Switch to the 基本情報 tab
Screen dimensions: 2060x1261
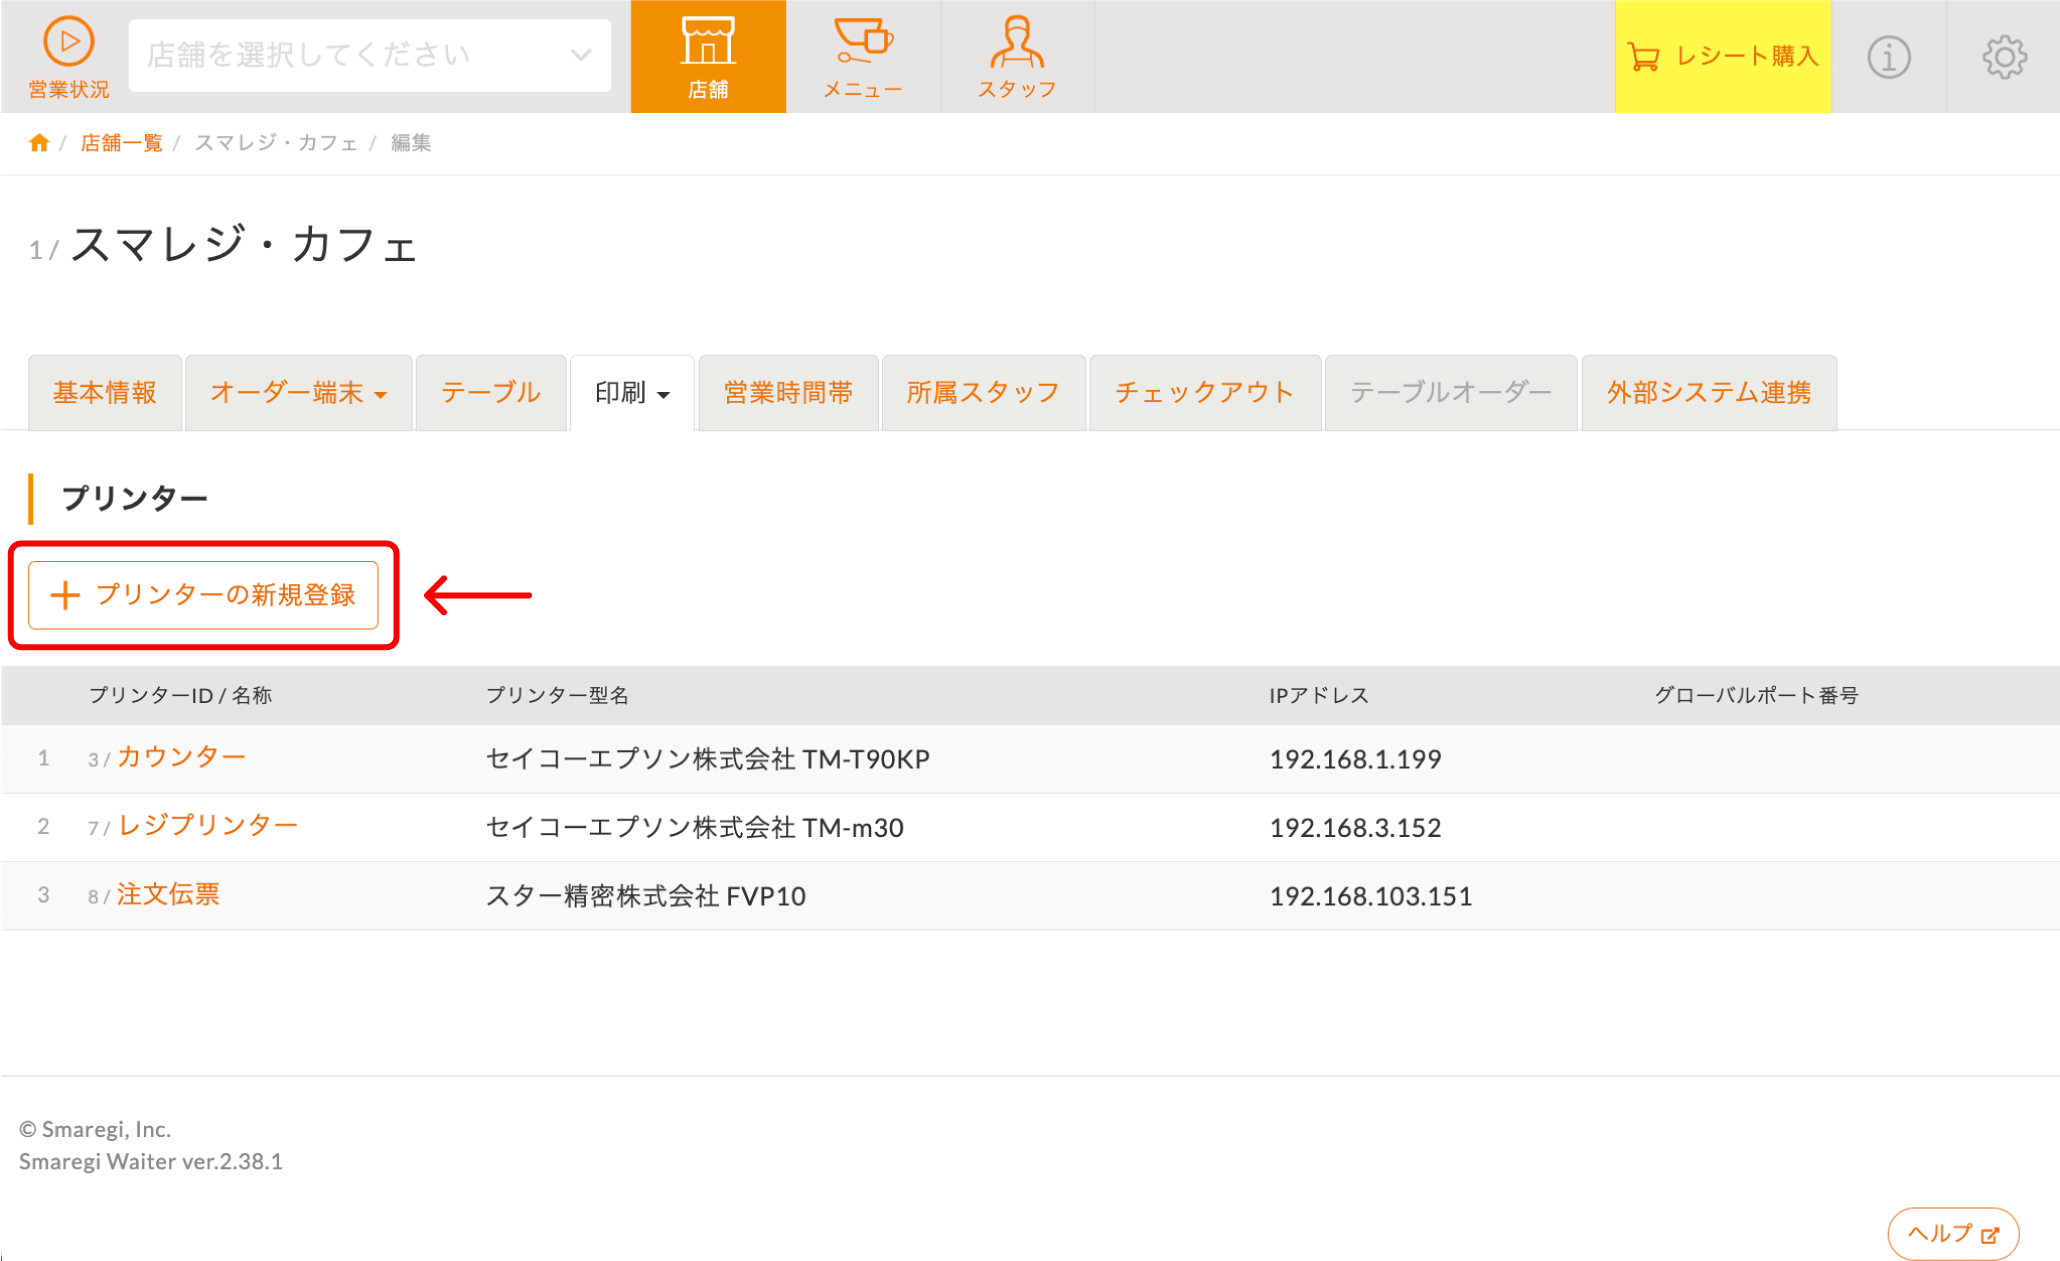(105, 393)
